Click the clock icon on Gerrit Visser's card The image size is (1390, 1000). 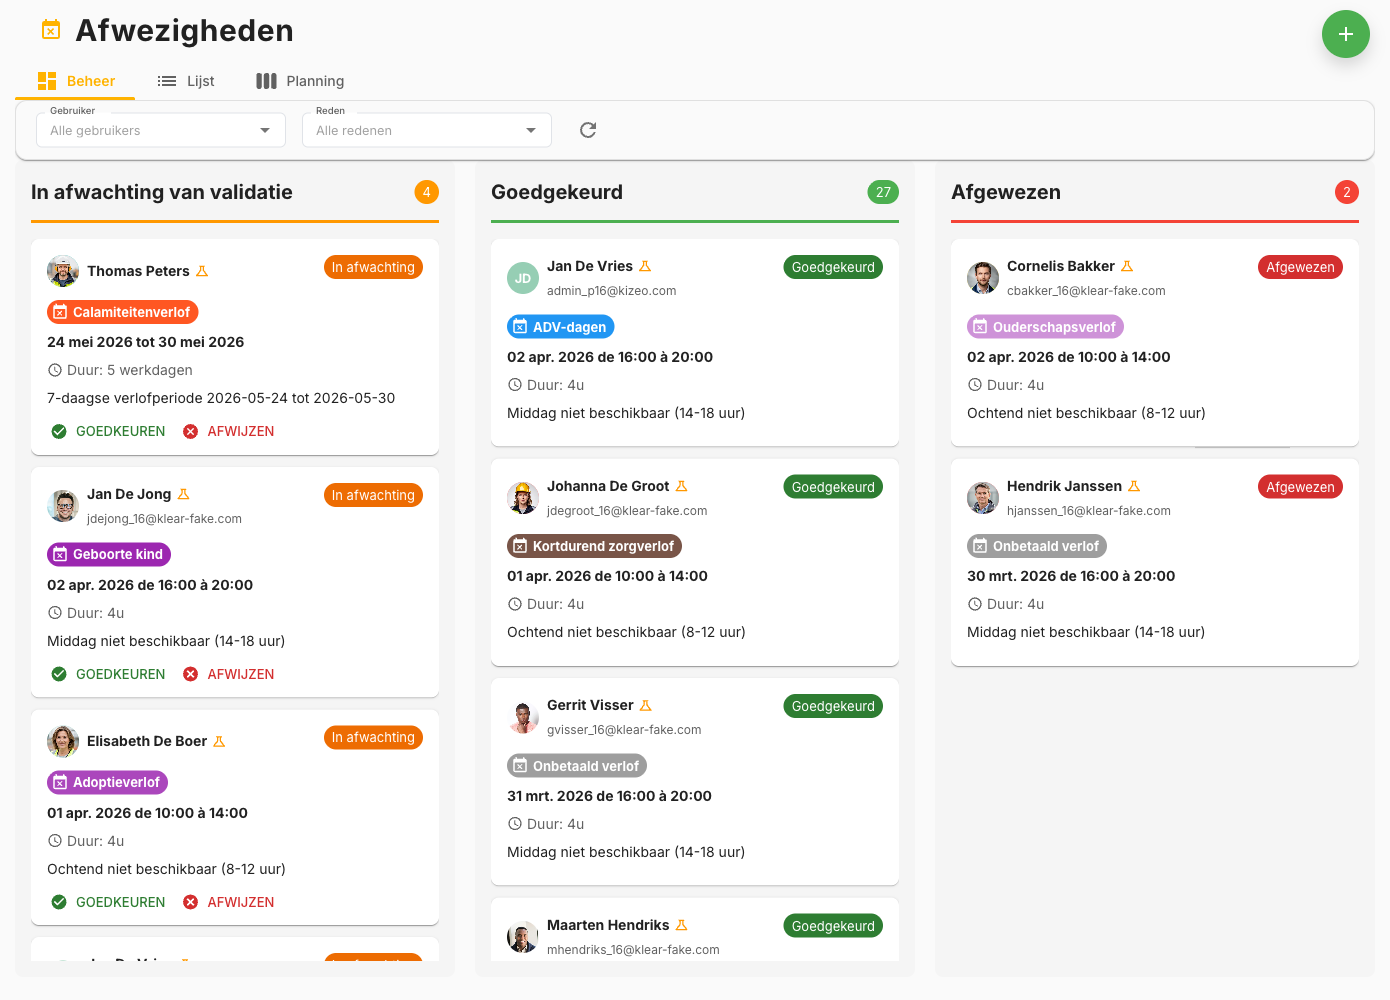pyautogui.click(x=516, y=823)
